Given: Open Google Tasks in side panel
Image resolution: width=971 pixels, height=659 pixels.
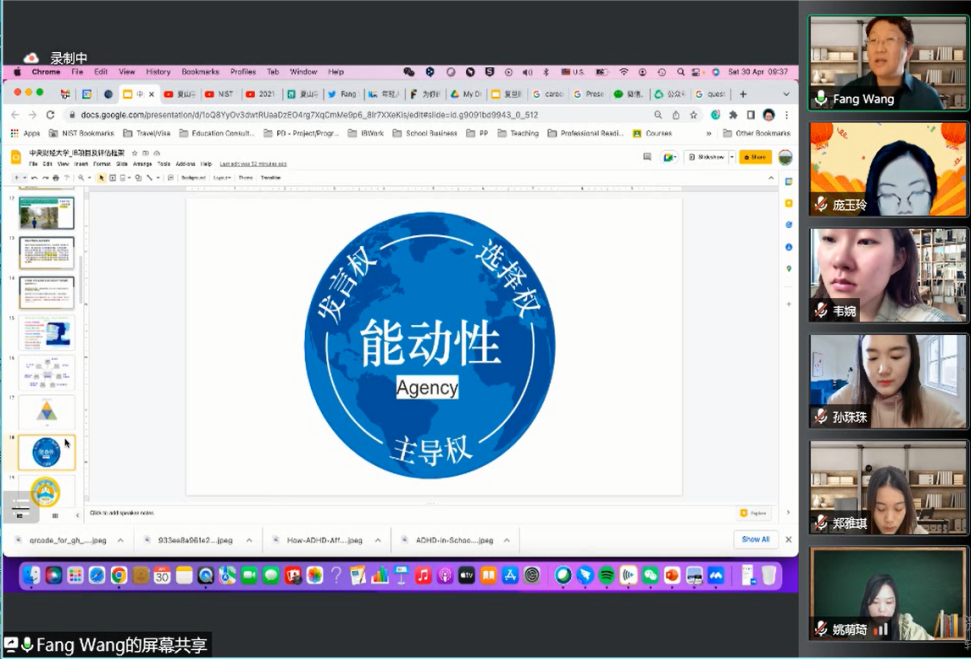Looking at the screenshot, I should [x=788, y=225].
